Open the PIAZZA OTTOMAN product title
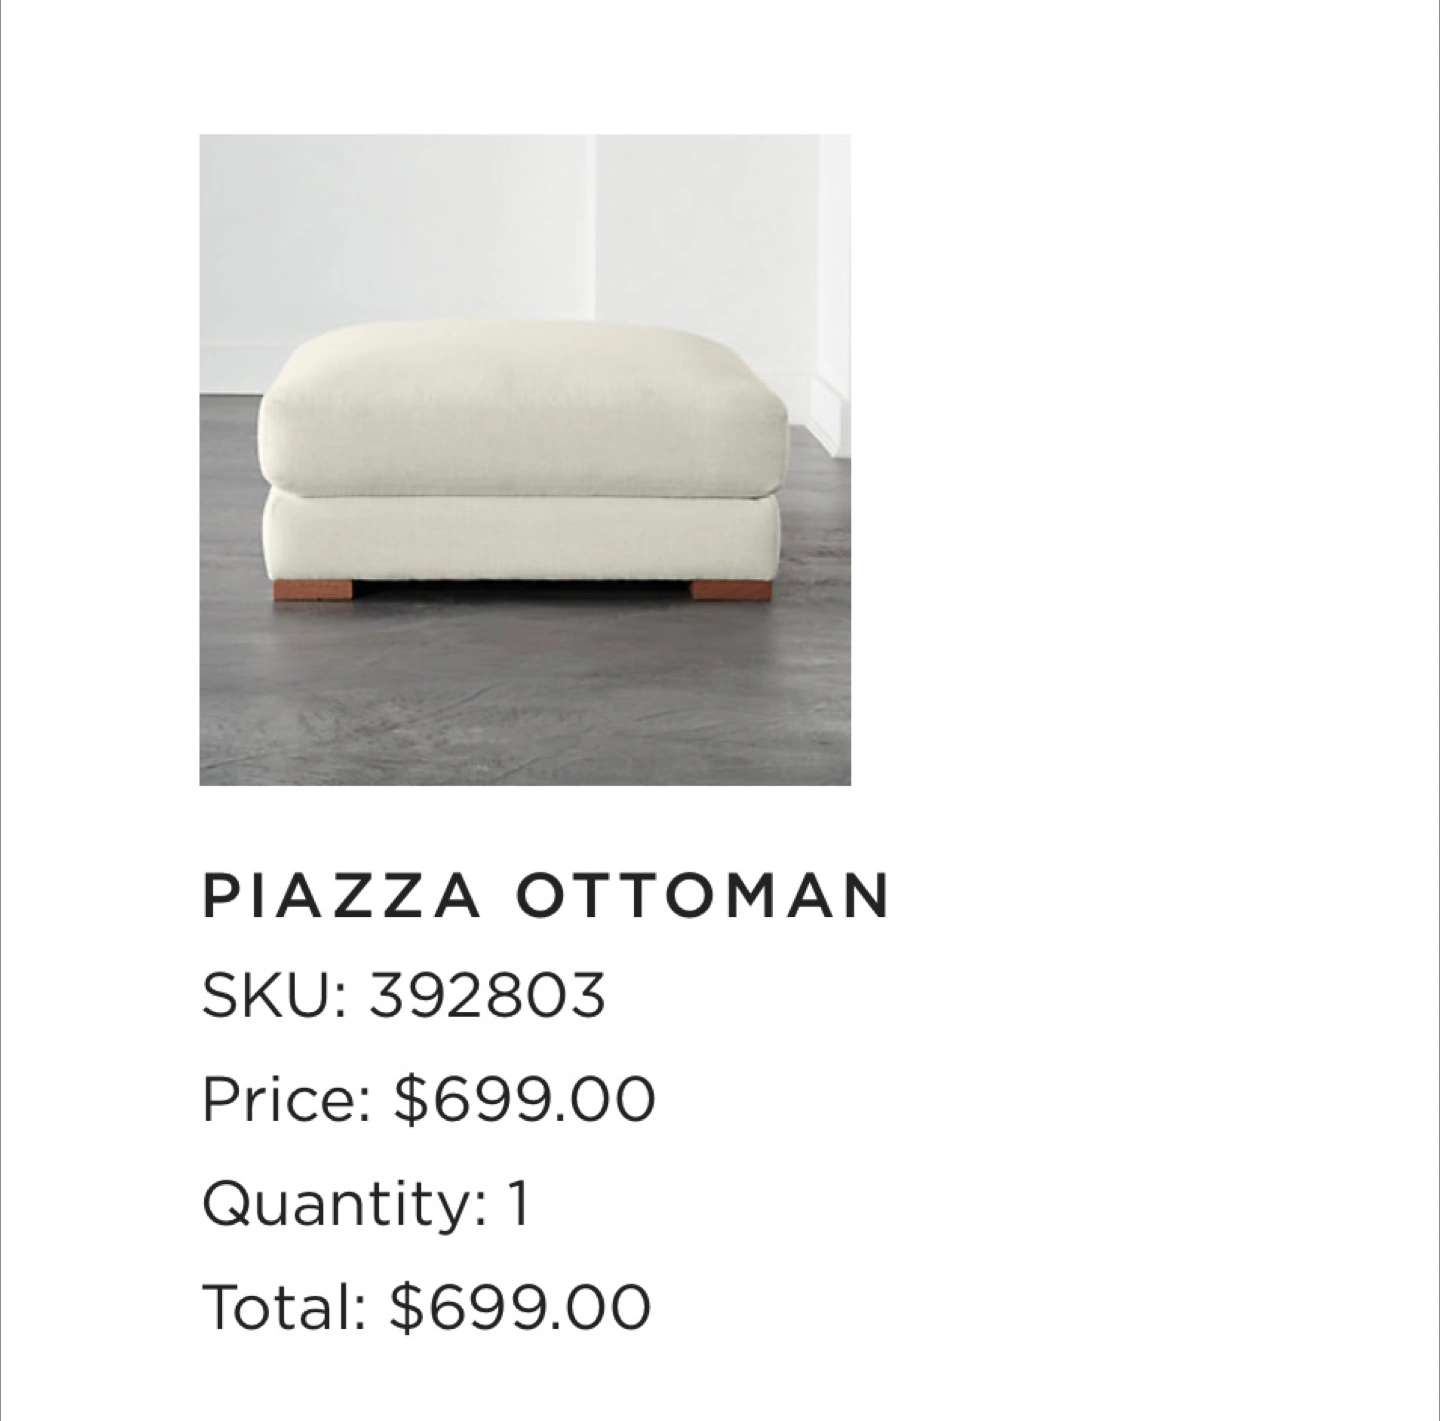The height and width of the screenshot is (1421, 1440). (x=546, y=895)
